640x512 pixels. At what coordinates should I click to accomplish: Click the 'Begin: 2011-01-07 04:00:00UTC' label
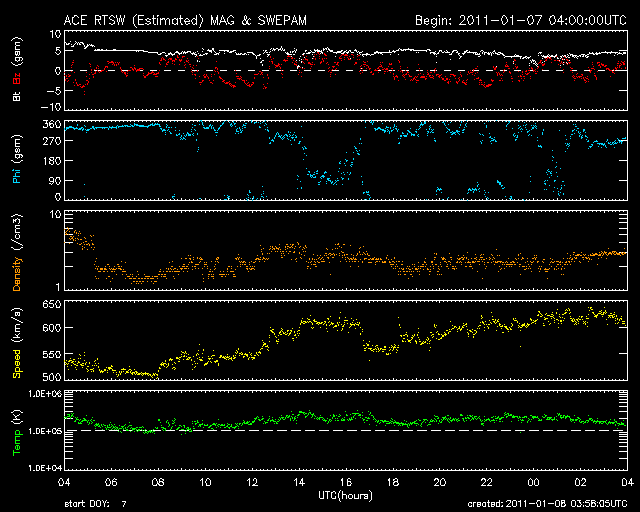521,20
